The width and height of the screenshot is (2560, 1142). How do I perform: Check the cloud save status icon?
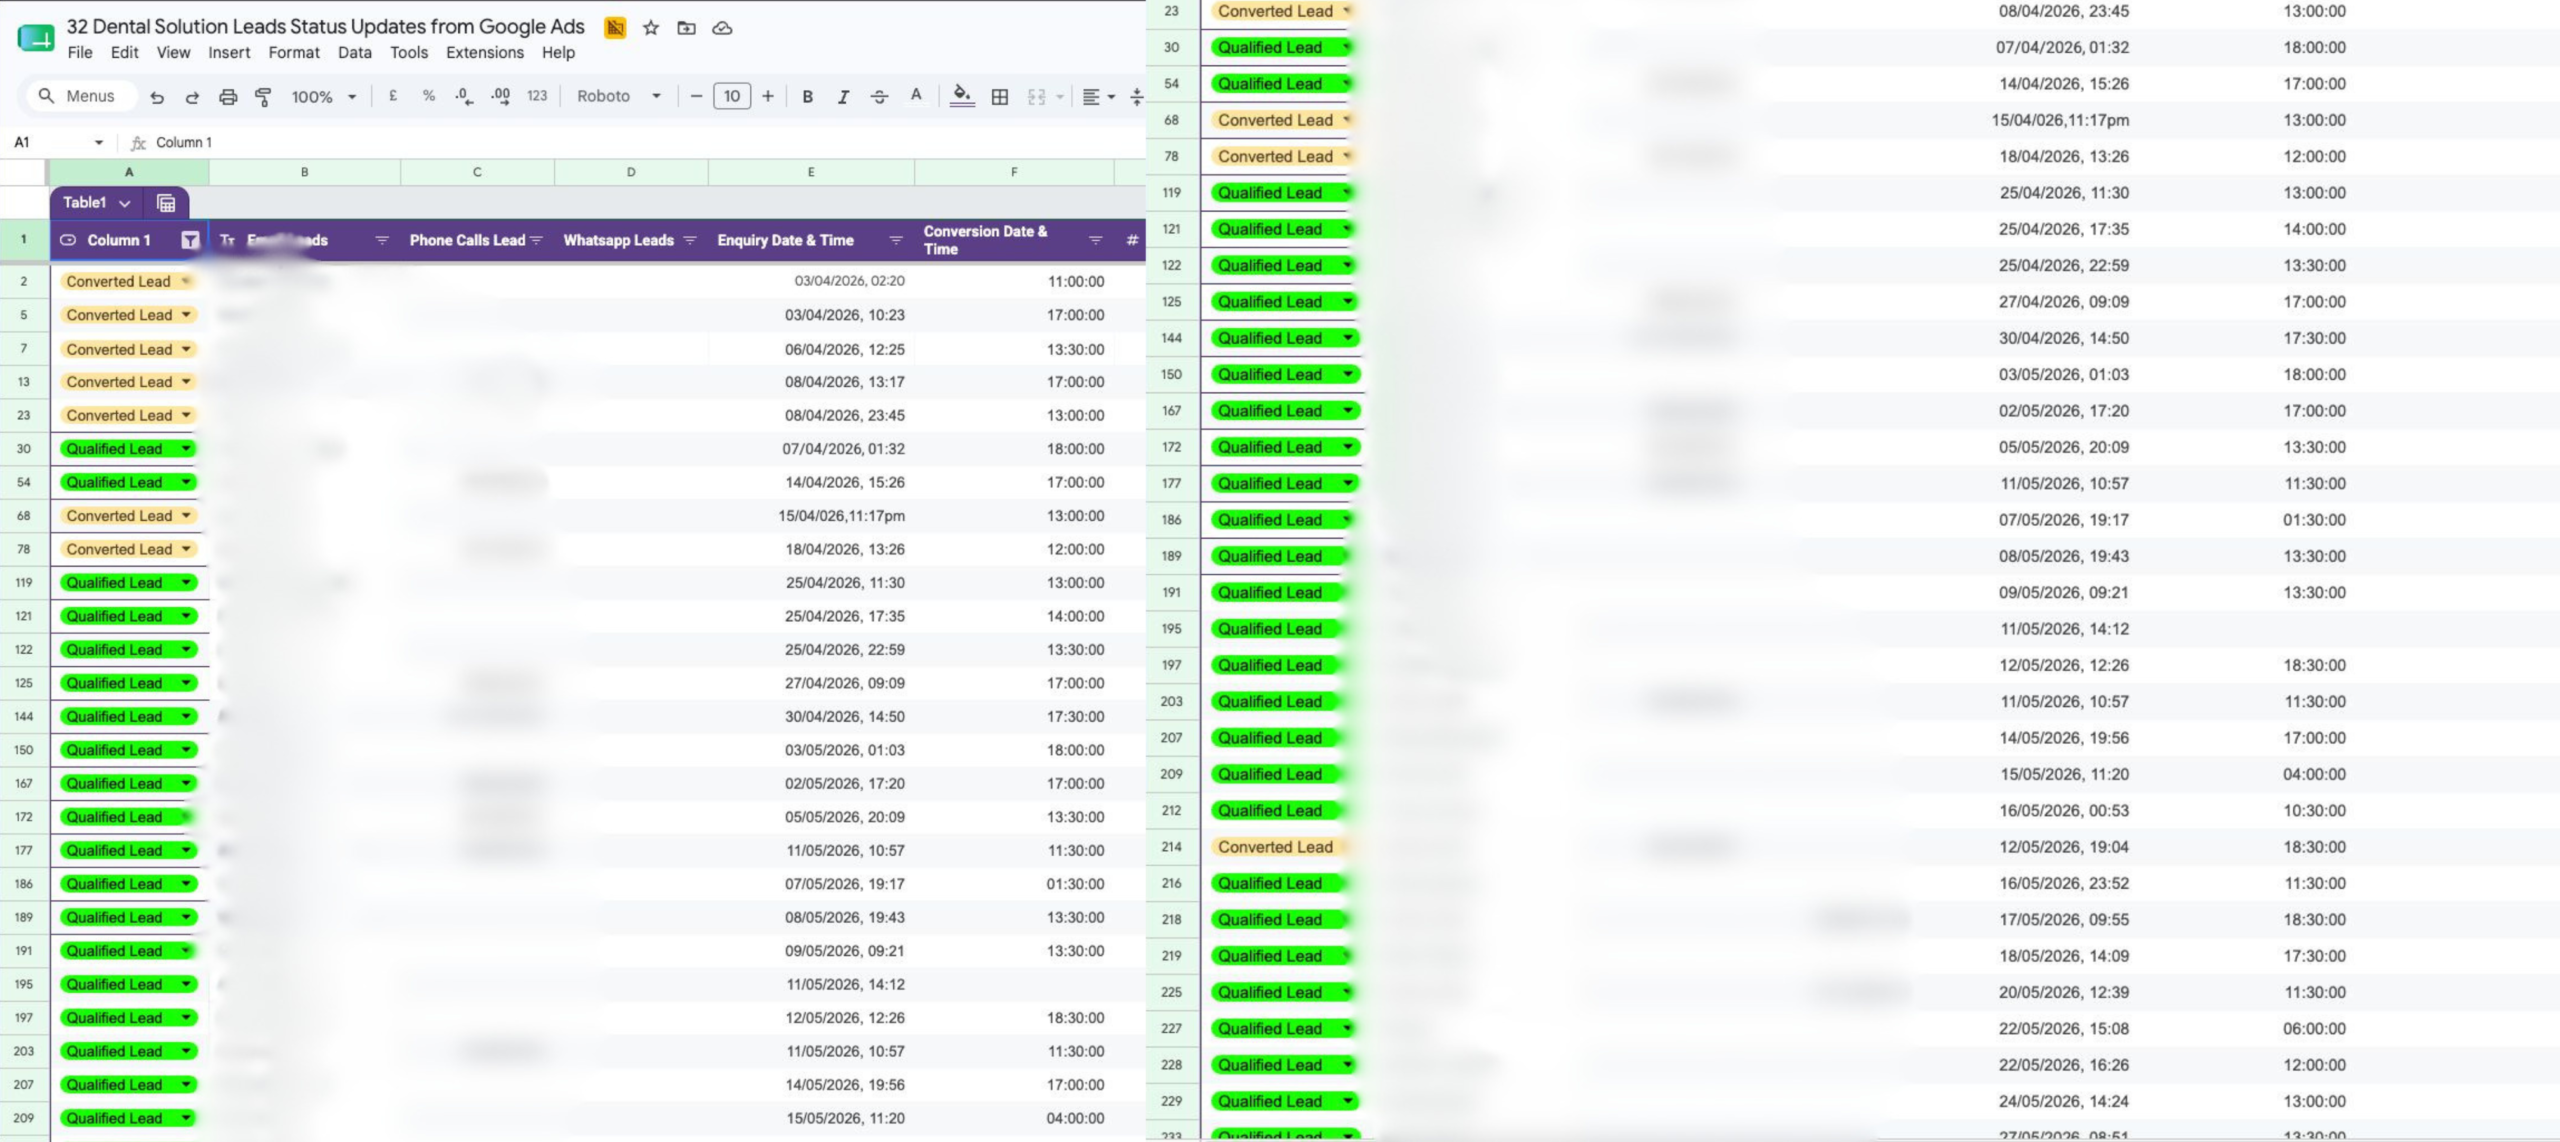[722, 28]
